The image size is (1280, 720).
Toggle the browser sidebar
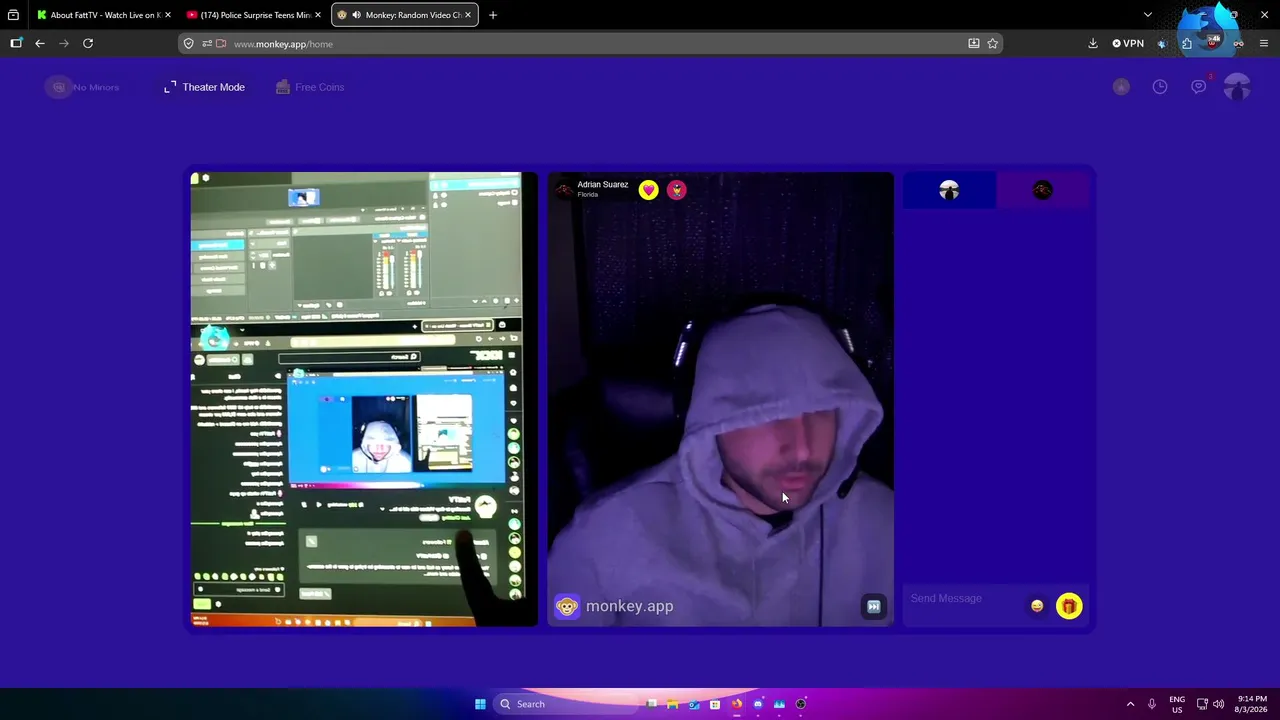16,43
